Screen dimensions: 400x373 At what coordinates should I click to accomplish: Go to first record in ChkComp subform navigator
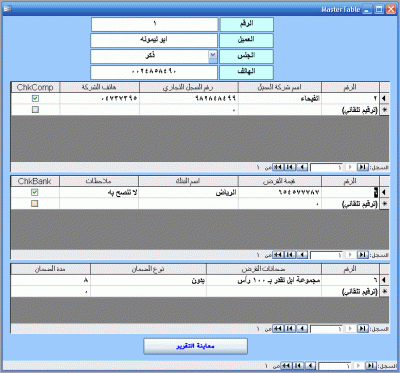pos(363,167)
